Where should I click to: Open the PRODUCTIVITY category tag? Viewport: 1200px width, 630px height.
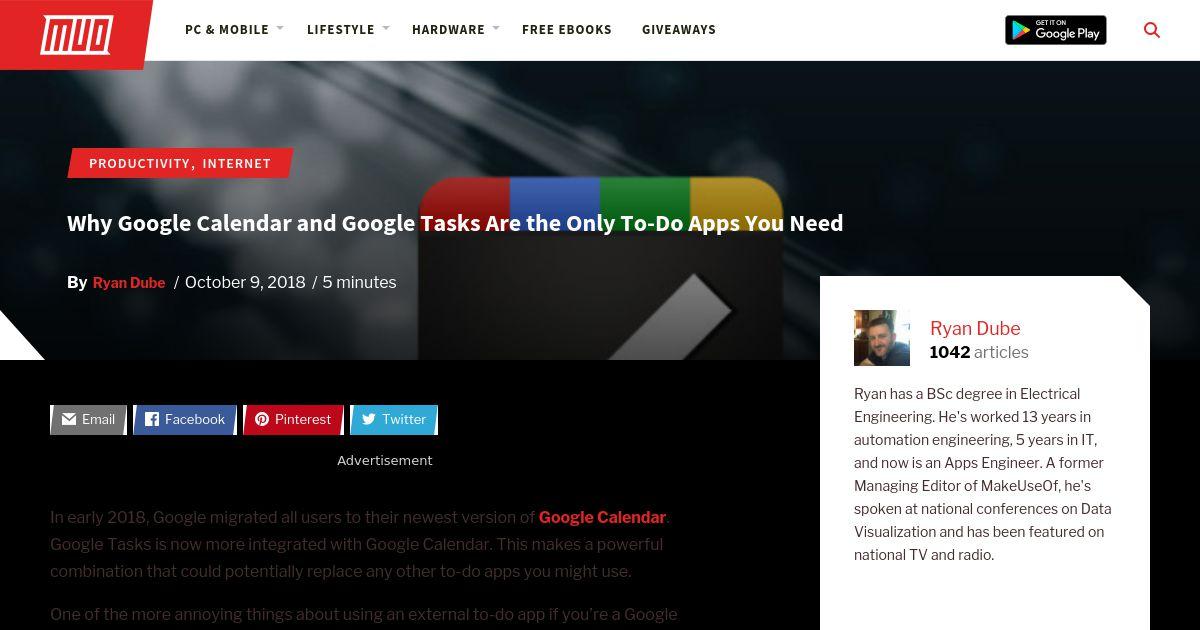[140, 163]
